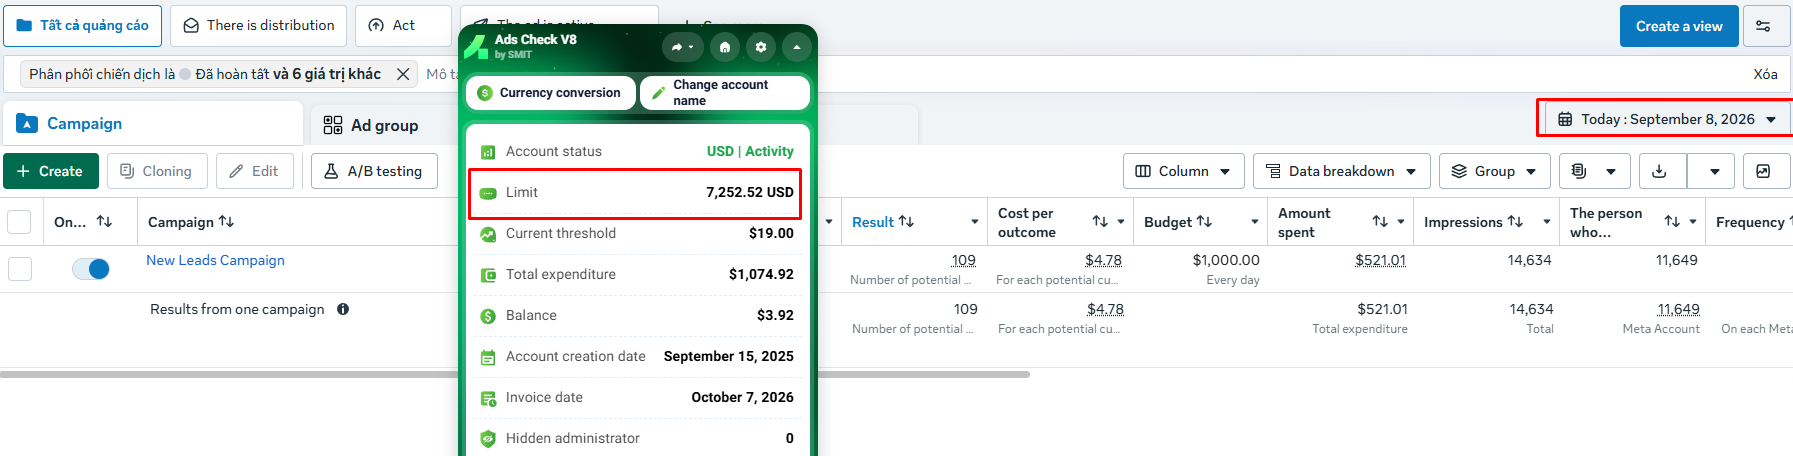Click the $4.78 cost in New Leads Campaign row
1793x456 pixels.
(x=1103, y=260)
